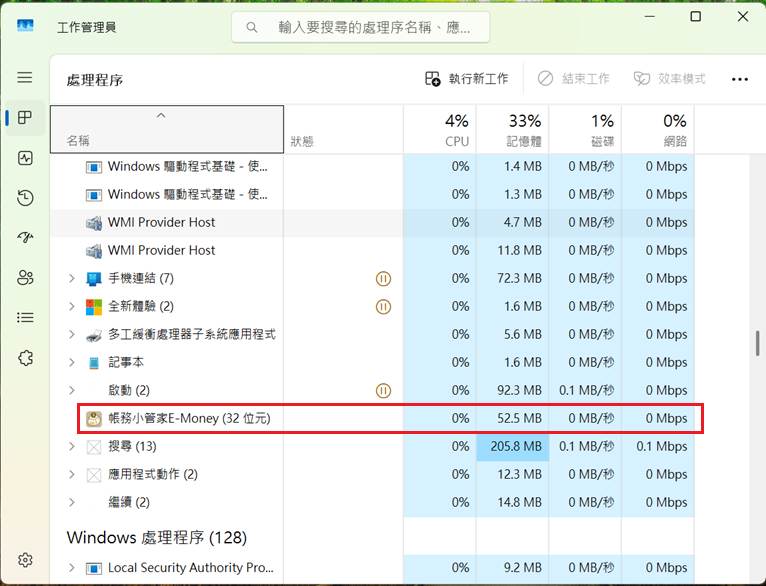766x586 pixels.
Task: Click 執行新工作 run new task button
Action: pyautogui.click(x=467, y=79)
